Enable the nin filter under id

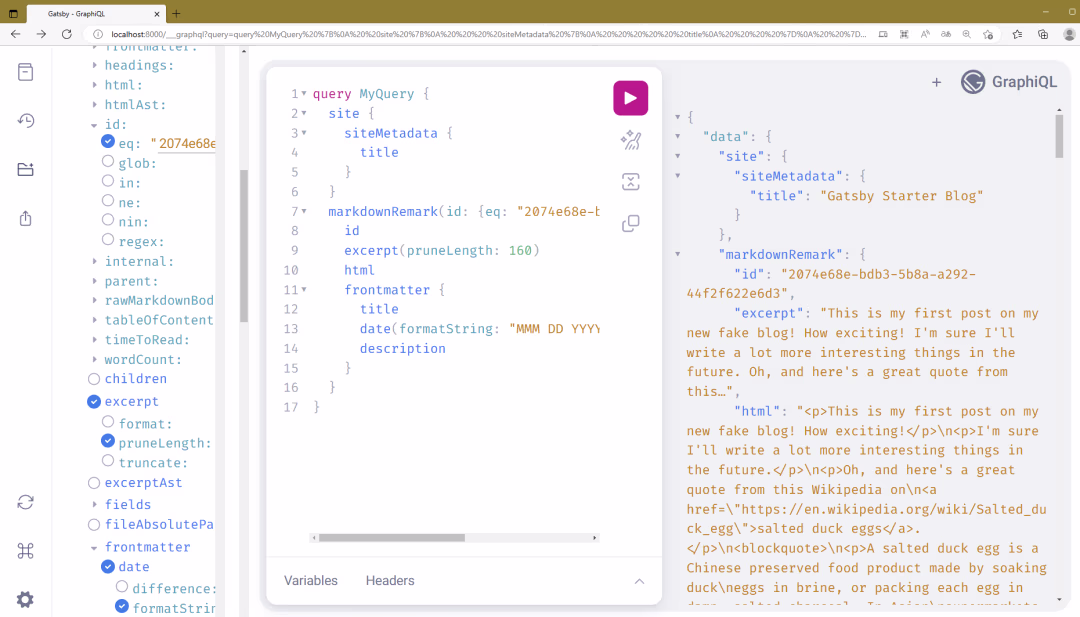(x=107, y=220)
